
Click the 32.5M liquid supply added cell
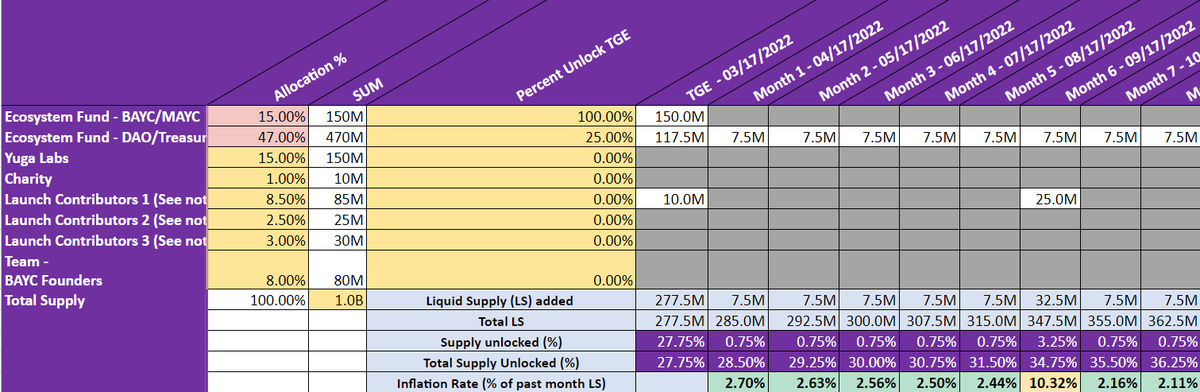pos(1051,301)
